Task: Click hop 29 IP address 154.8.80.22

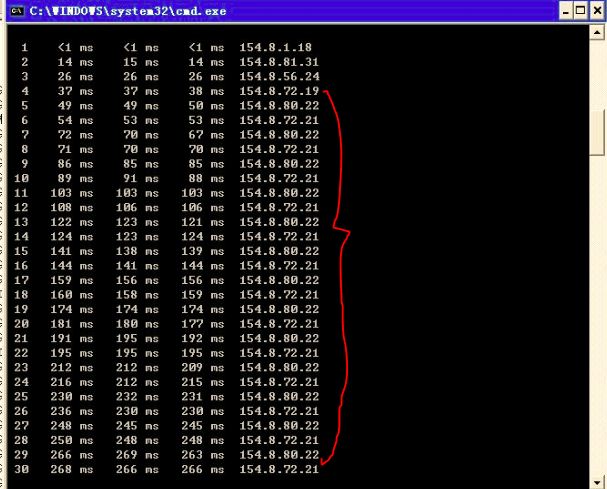Action: (279, 454)
